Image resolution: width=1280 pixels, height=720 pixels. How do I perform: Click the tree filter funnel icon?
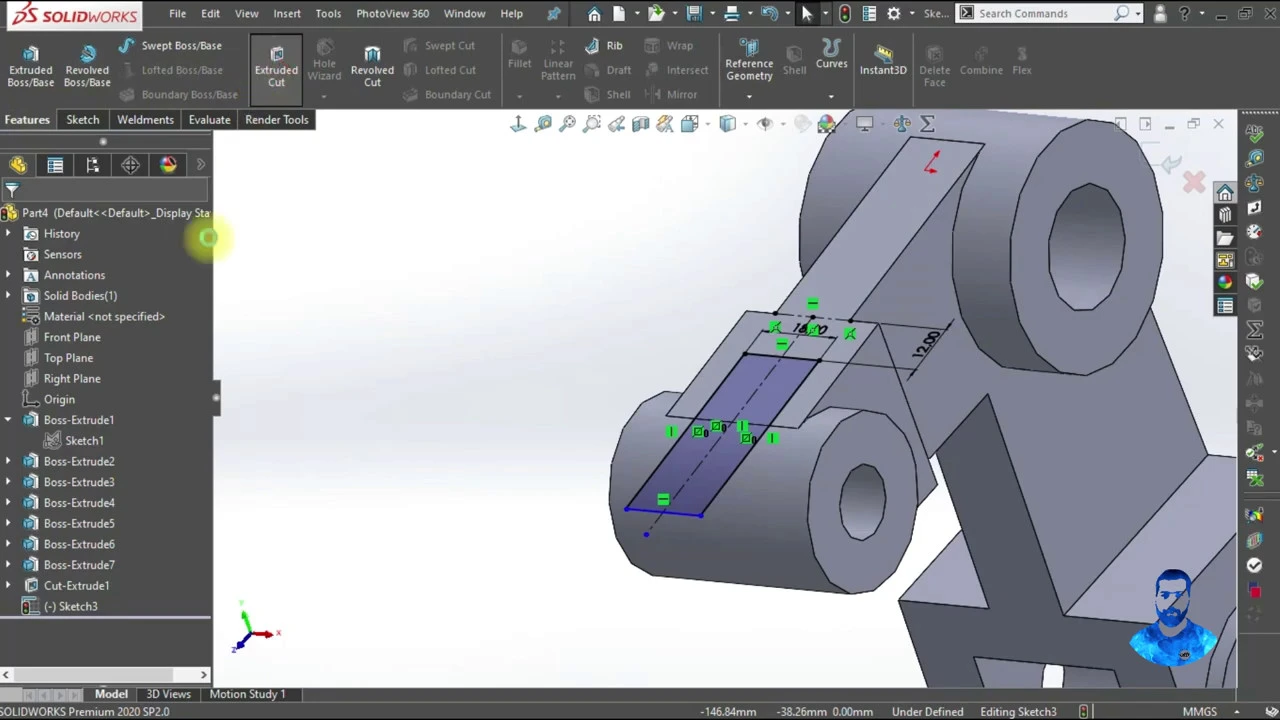click(x=12, y=189)
